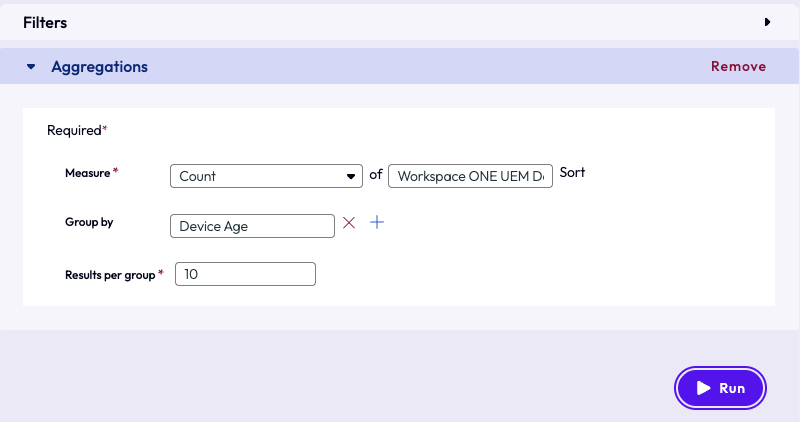Click the Required heading text
Screen dimensions: 800x422
click(x=75, y=130)
